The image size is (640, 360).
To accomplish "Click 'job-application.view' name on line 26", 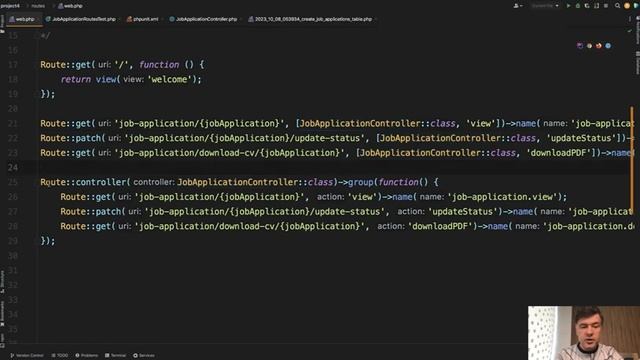I will pos(503,197).
